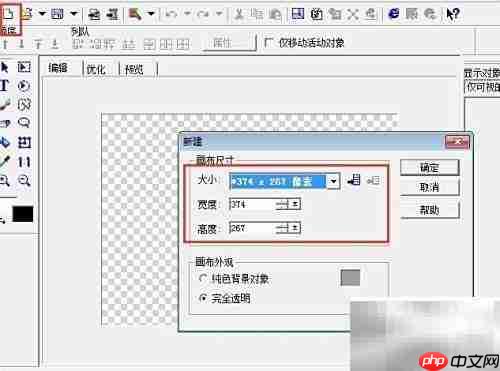Open the 大小 size combo dropdown
This screenshot has width=500, height=371.
pyautogui.click(x=333, y=181)
